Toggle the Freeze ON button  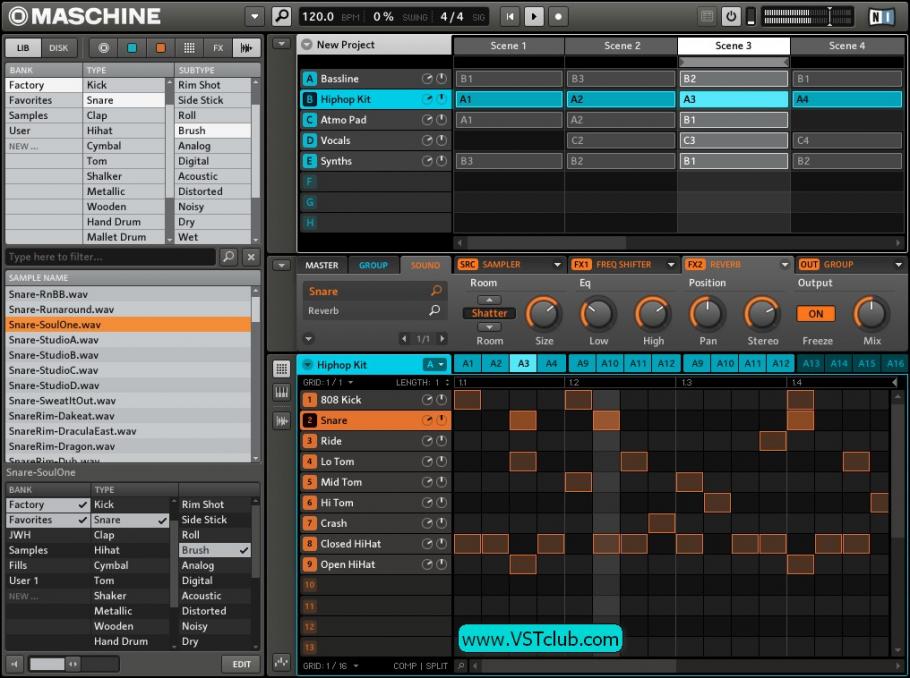pyautogui.click(x=816, y=313)
